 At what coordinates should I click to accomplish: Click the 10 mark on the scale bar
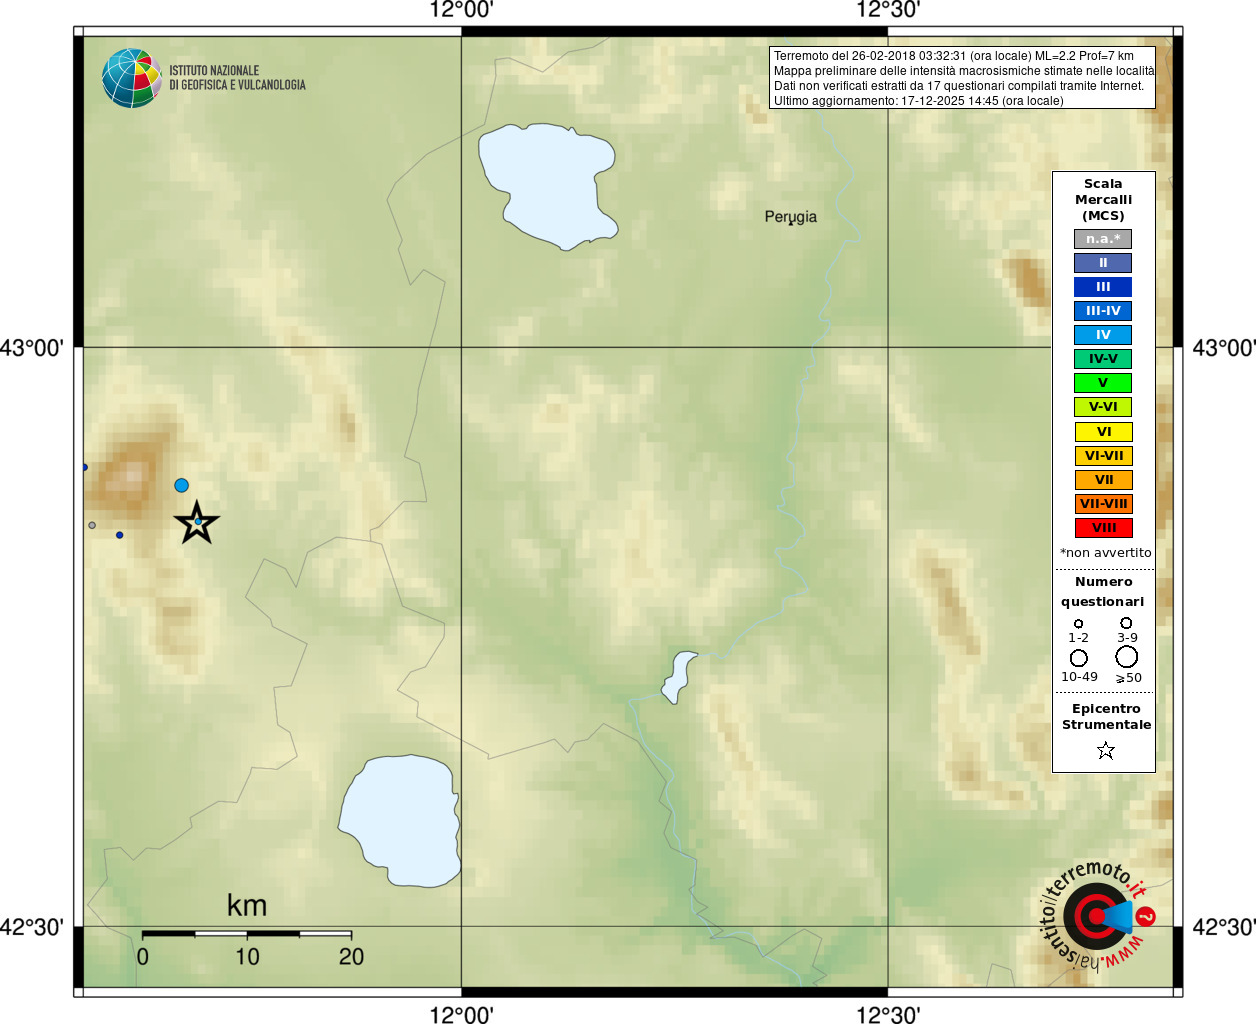point(247,957)
